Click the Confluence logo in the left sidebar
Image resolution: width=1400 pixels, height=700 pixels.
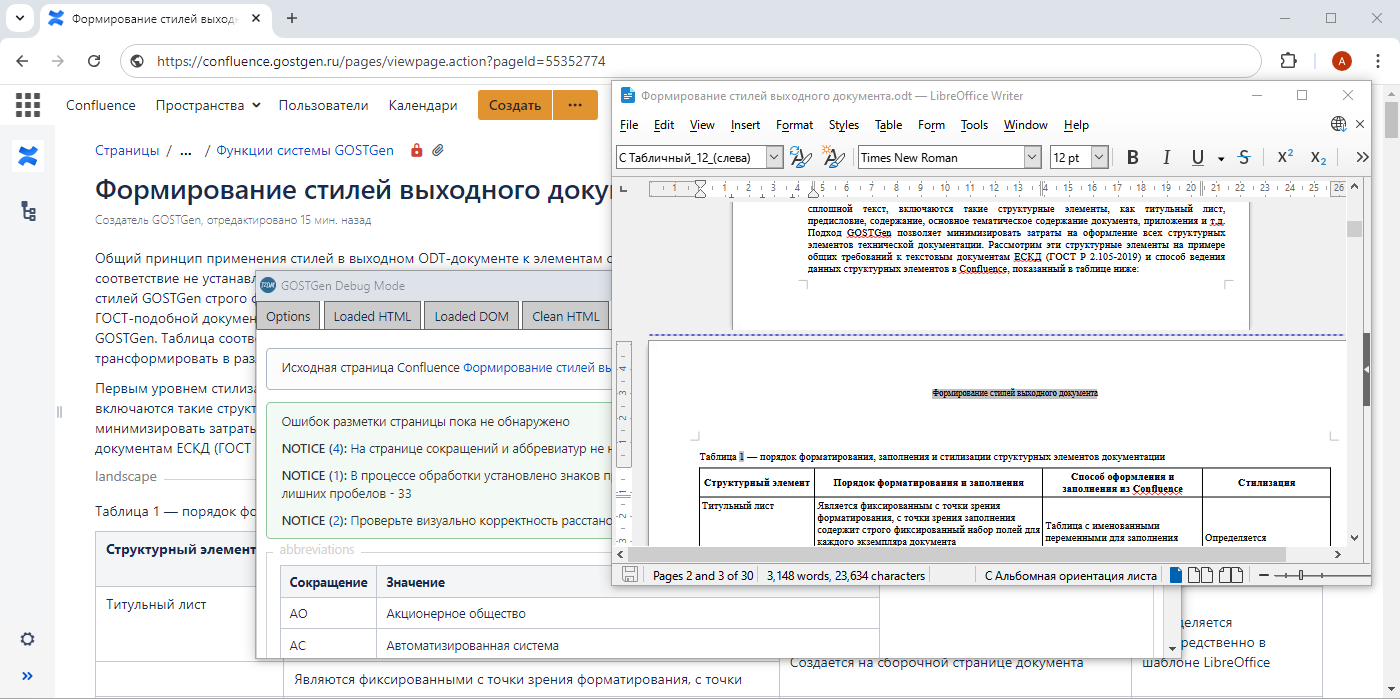pyautogui.click(x=28, y=156)
